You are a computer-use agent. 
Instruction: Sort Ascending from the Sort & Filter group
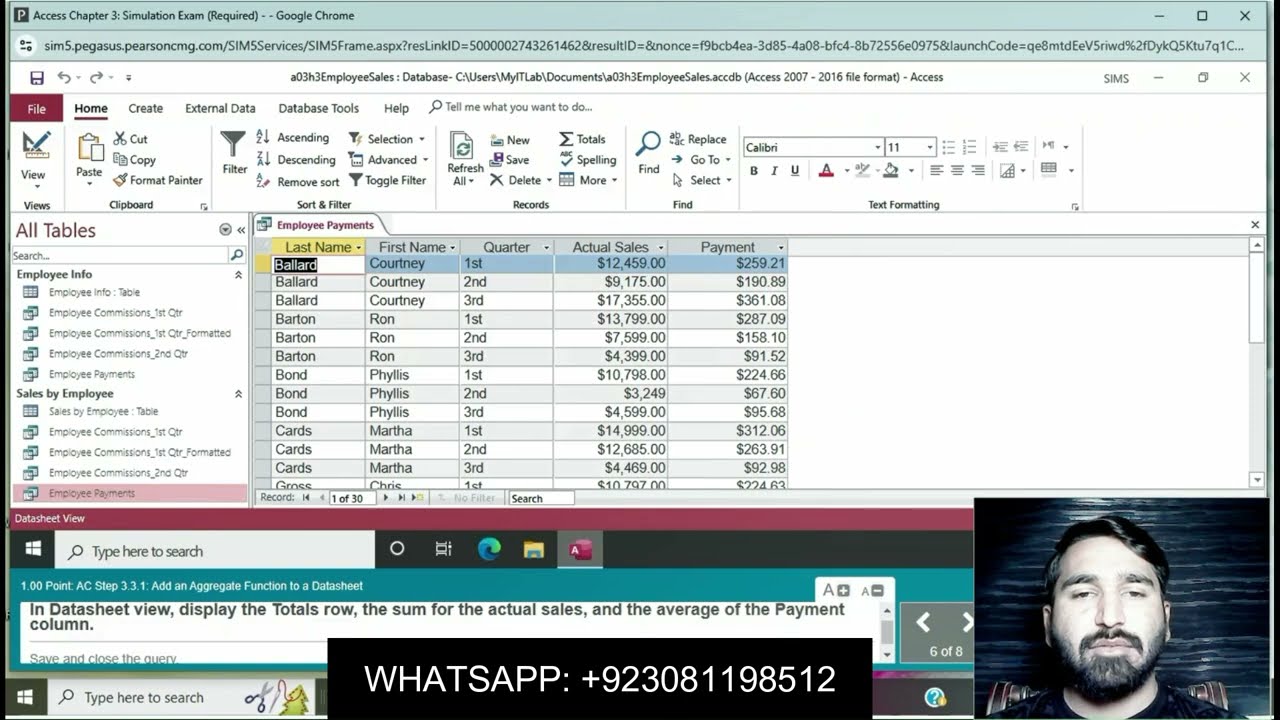(293, 138)
